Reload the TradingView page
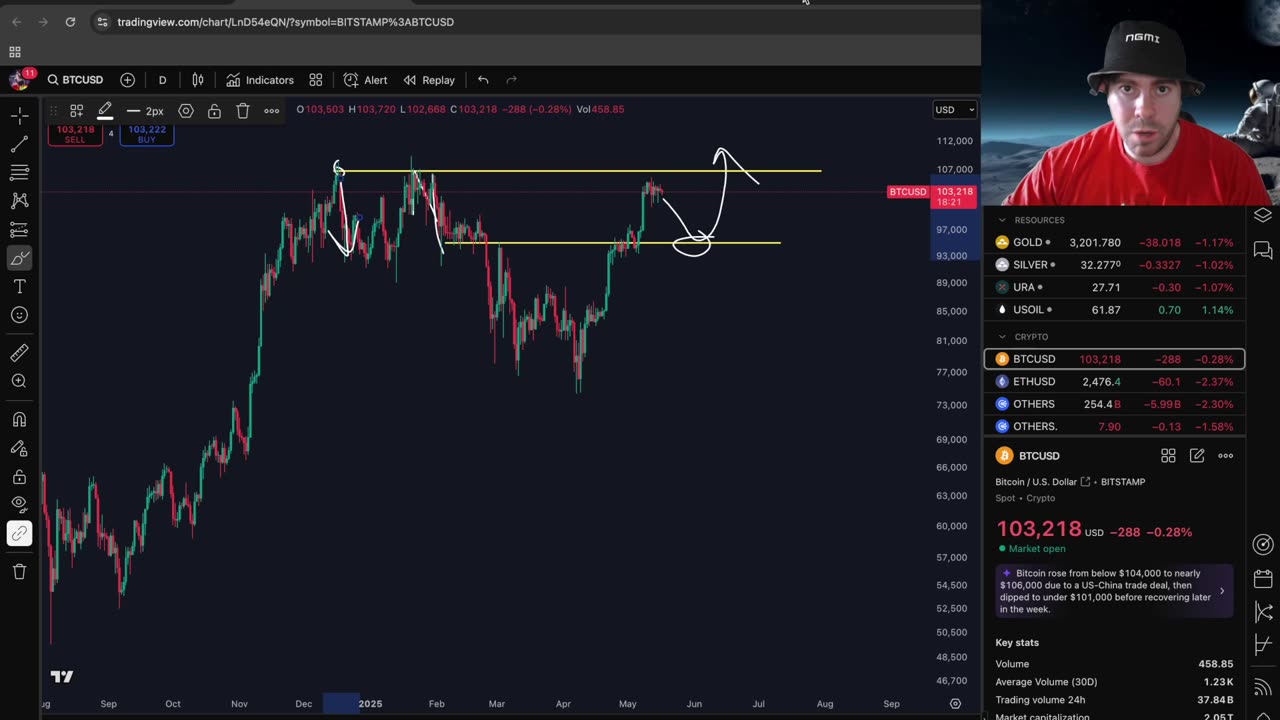This screenshot has height=720, width=1280. tap(70, 22)
